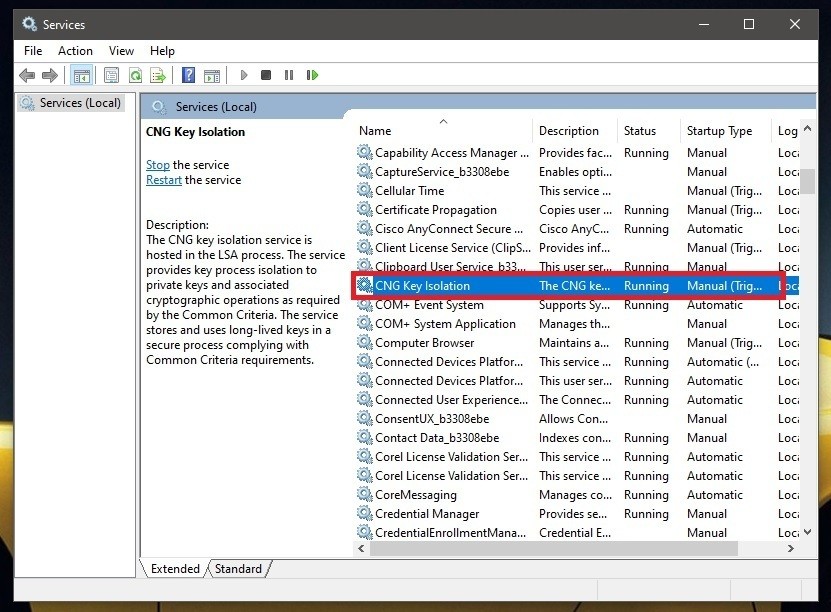Click the horizontal scrollbar right arrow
This screenshot has width=831, height=612.
(791, 549)
